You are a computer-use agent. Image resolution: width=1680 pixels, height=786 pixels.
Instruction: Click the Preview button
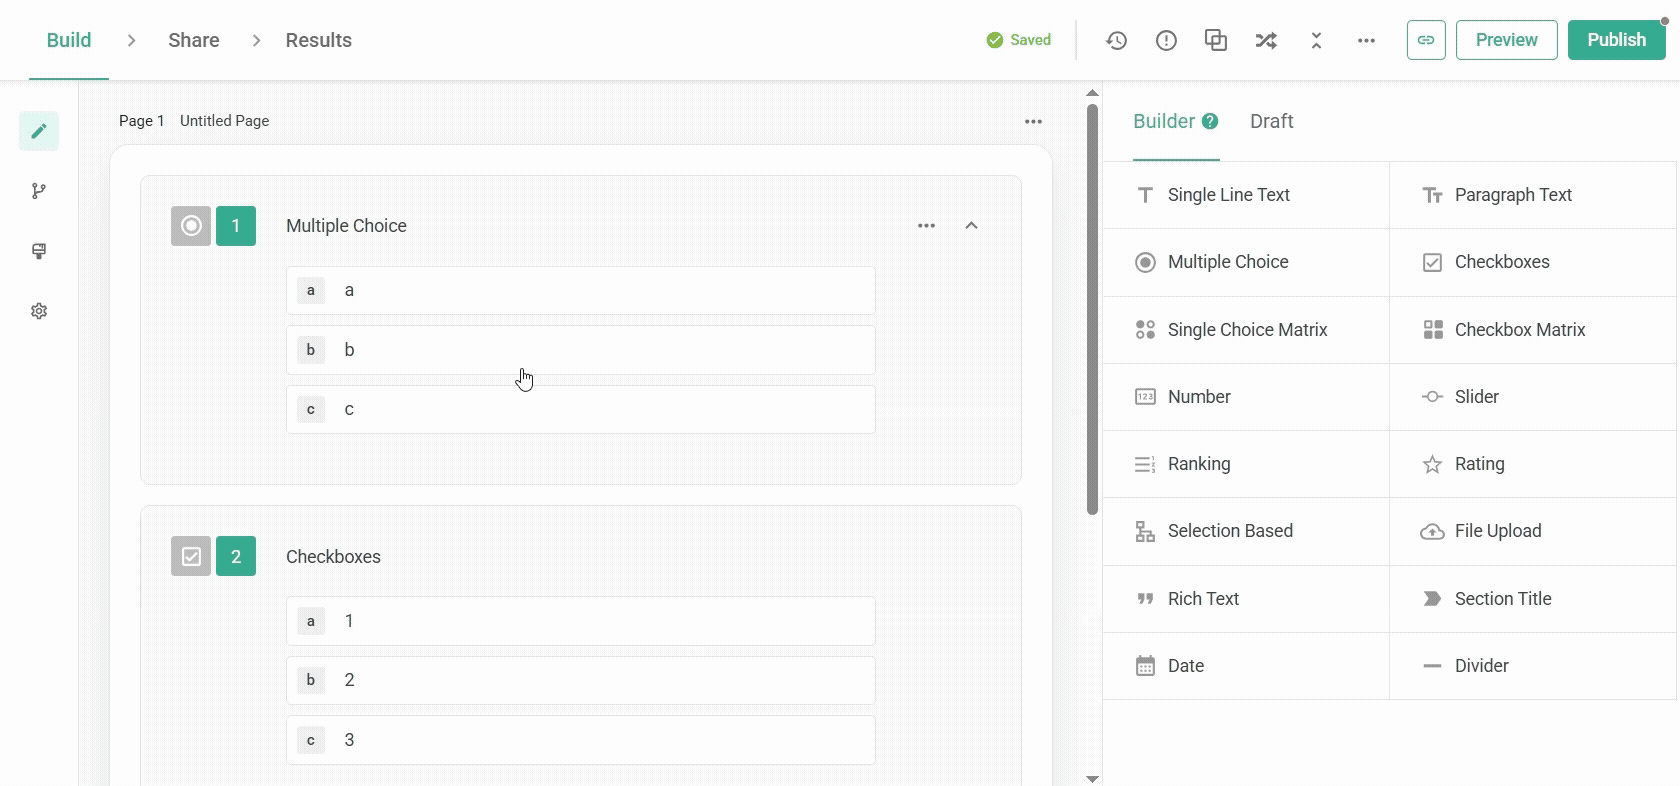click(1507, 40)
